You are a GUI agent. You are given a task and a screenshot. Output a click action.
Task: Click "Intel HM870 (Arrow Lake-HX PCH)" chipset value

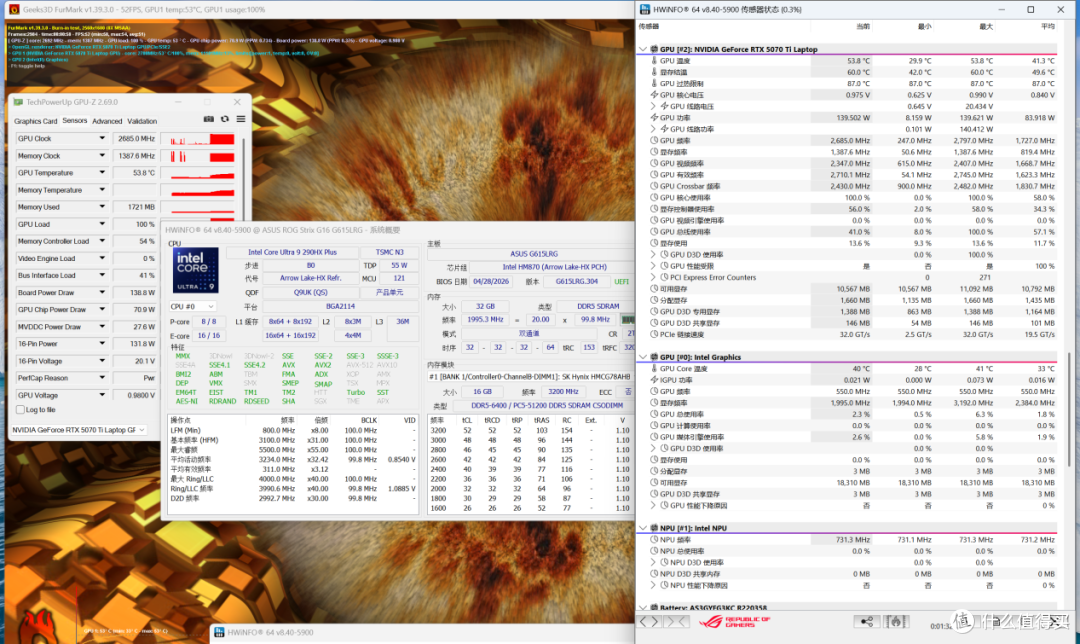tap(554, 267)
